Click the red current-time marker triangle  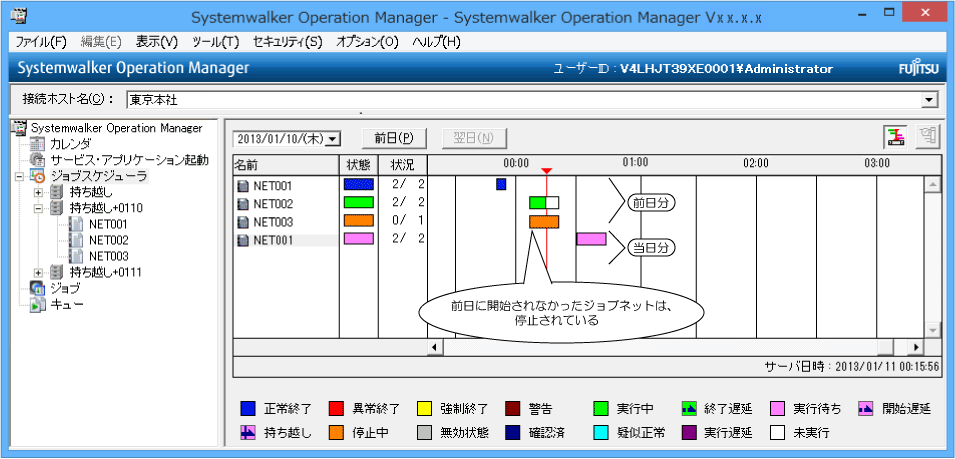tap(547, 171)
